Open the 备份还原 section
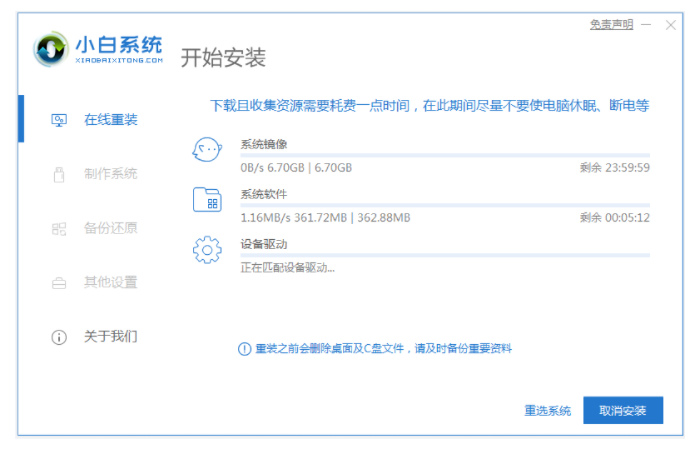 (x=110, y=229)
